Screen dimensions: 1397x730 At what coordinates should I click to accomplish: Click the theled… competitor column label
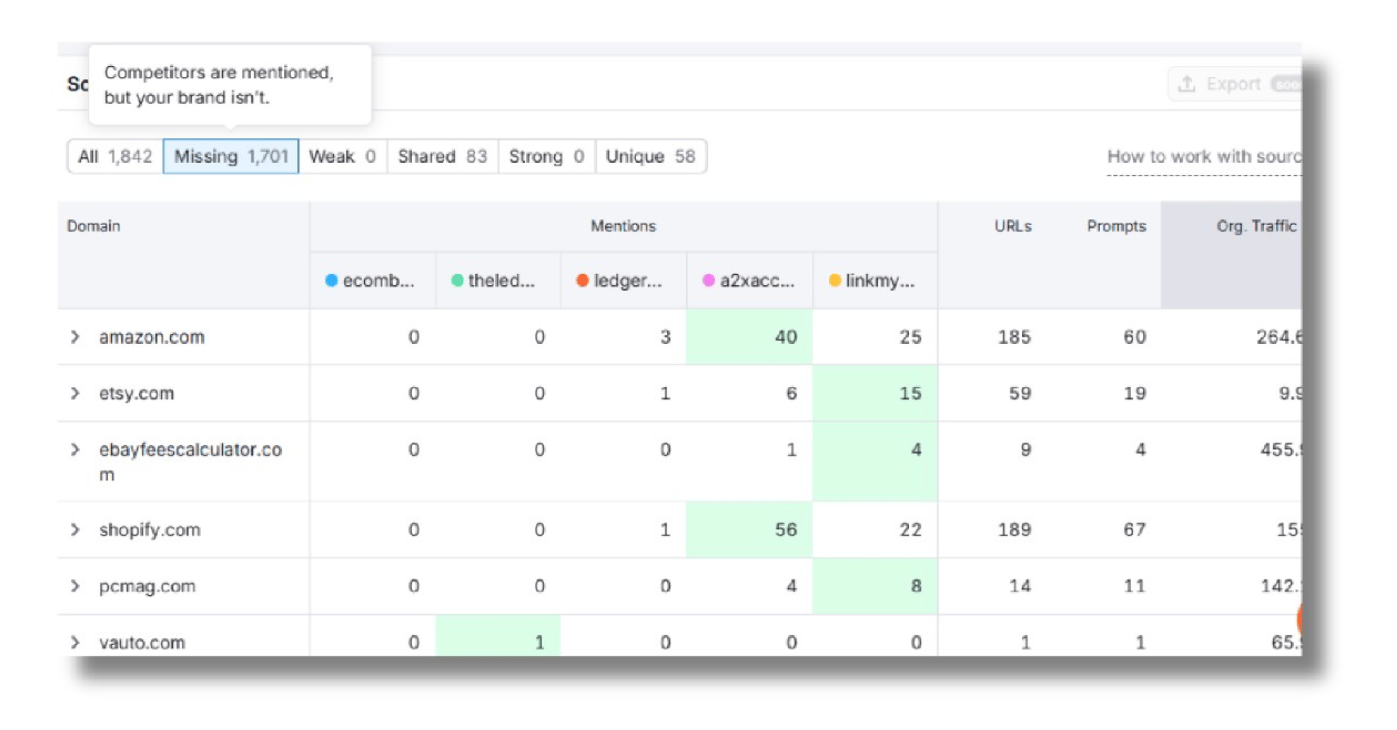coord(502,281)
